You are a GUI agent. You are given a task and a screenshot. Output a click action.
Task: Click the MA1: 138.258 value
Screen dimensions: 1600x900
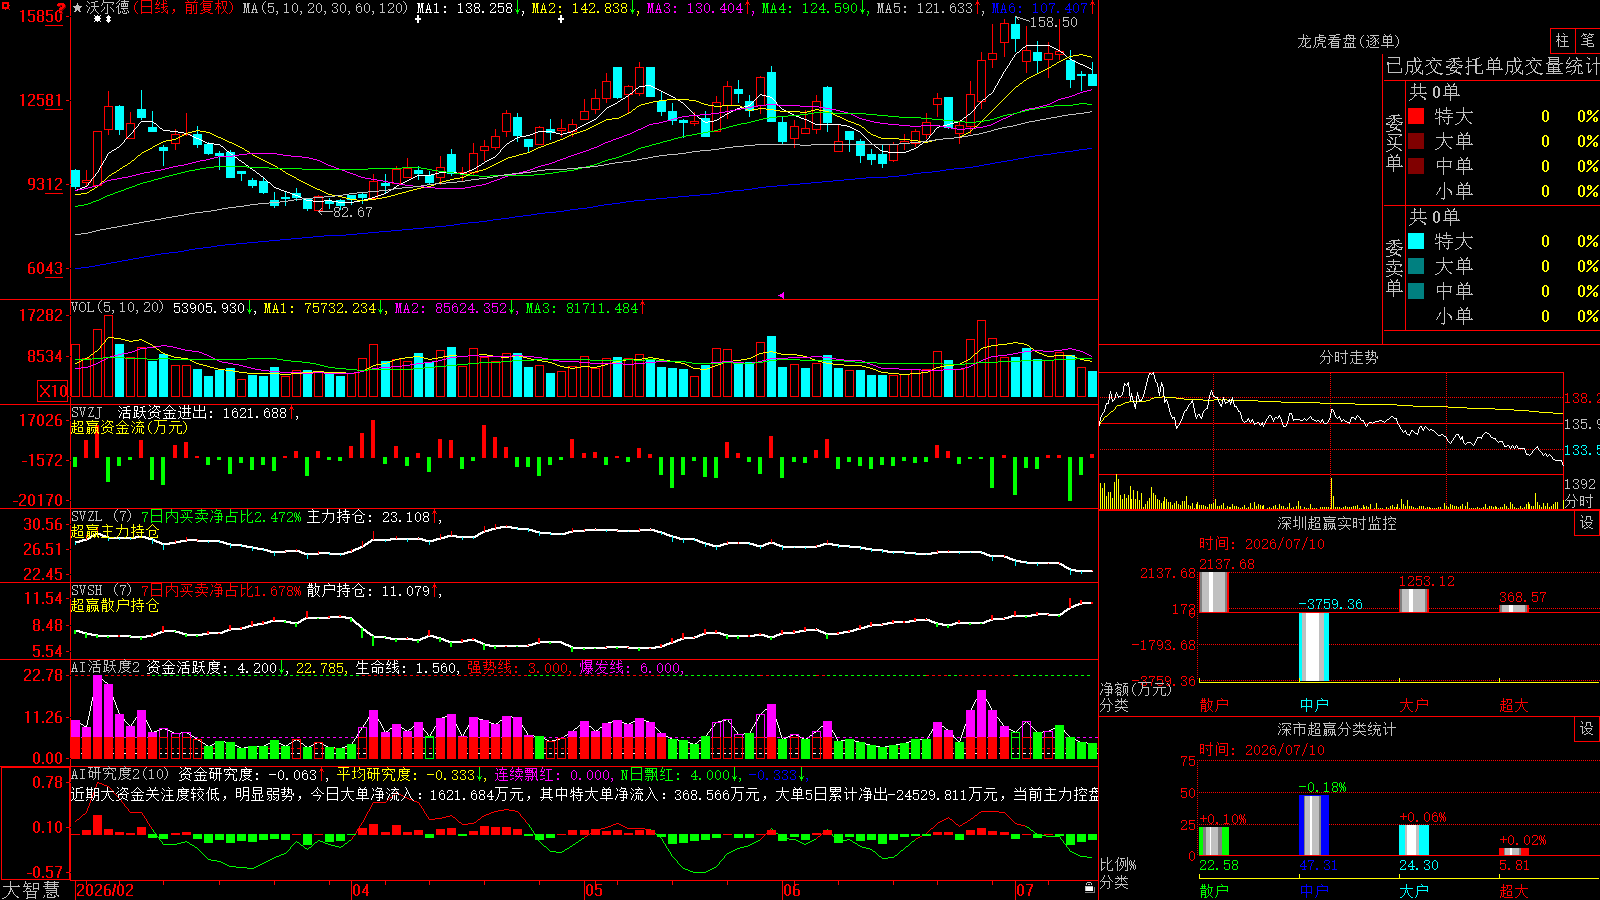(469, 8)
